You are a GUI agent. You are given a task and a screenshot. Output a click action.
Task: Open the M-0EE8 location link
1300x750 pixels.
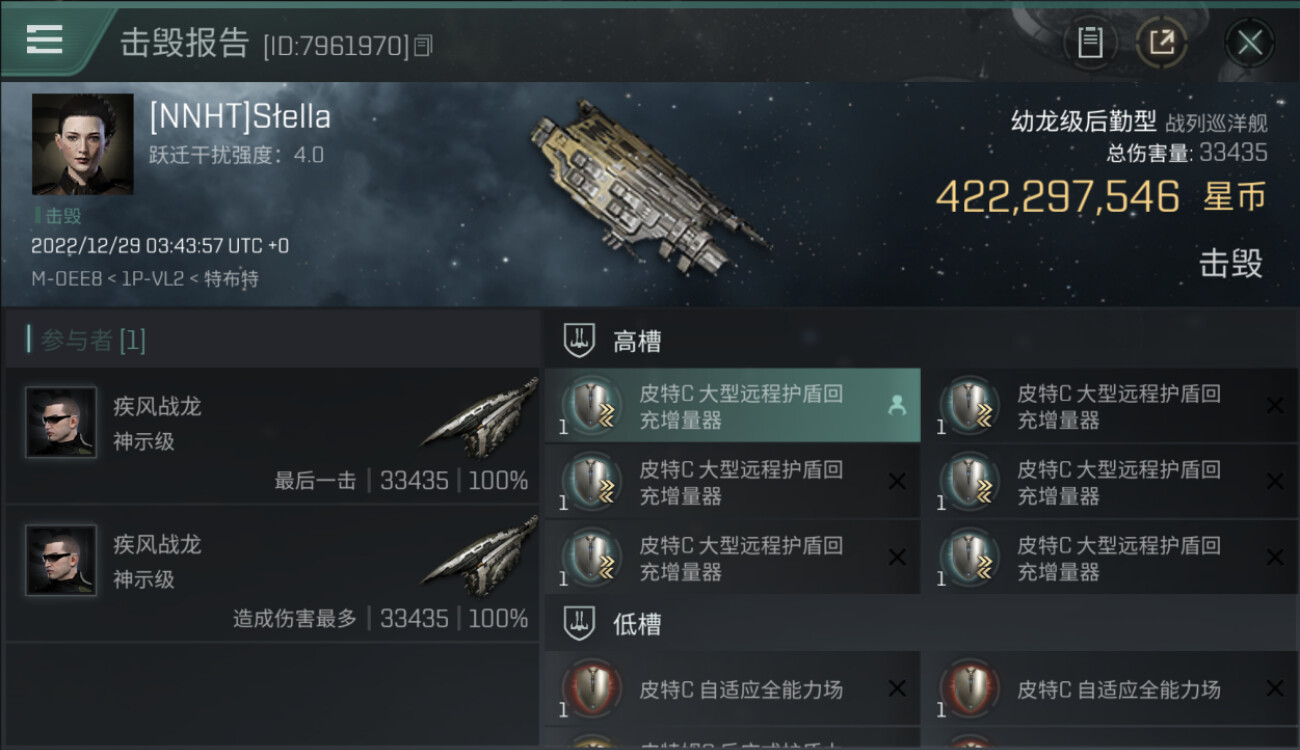coord(67,279)
